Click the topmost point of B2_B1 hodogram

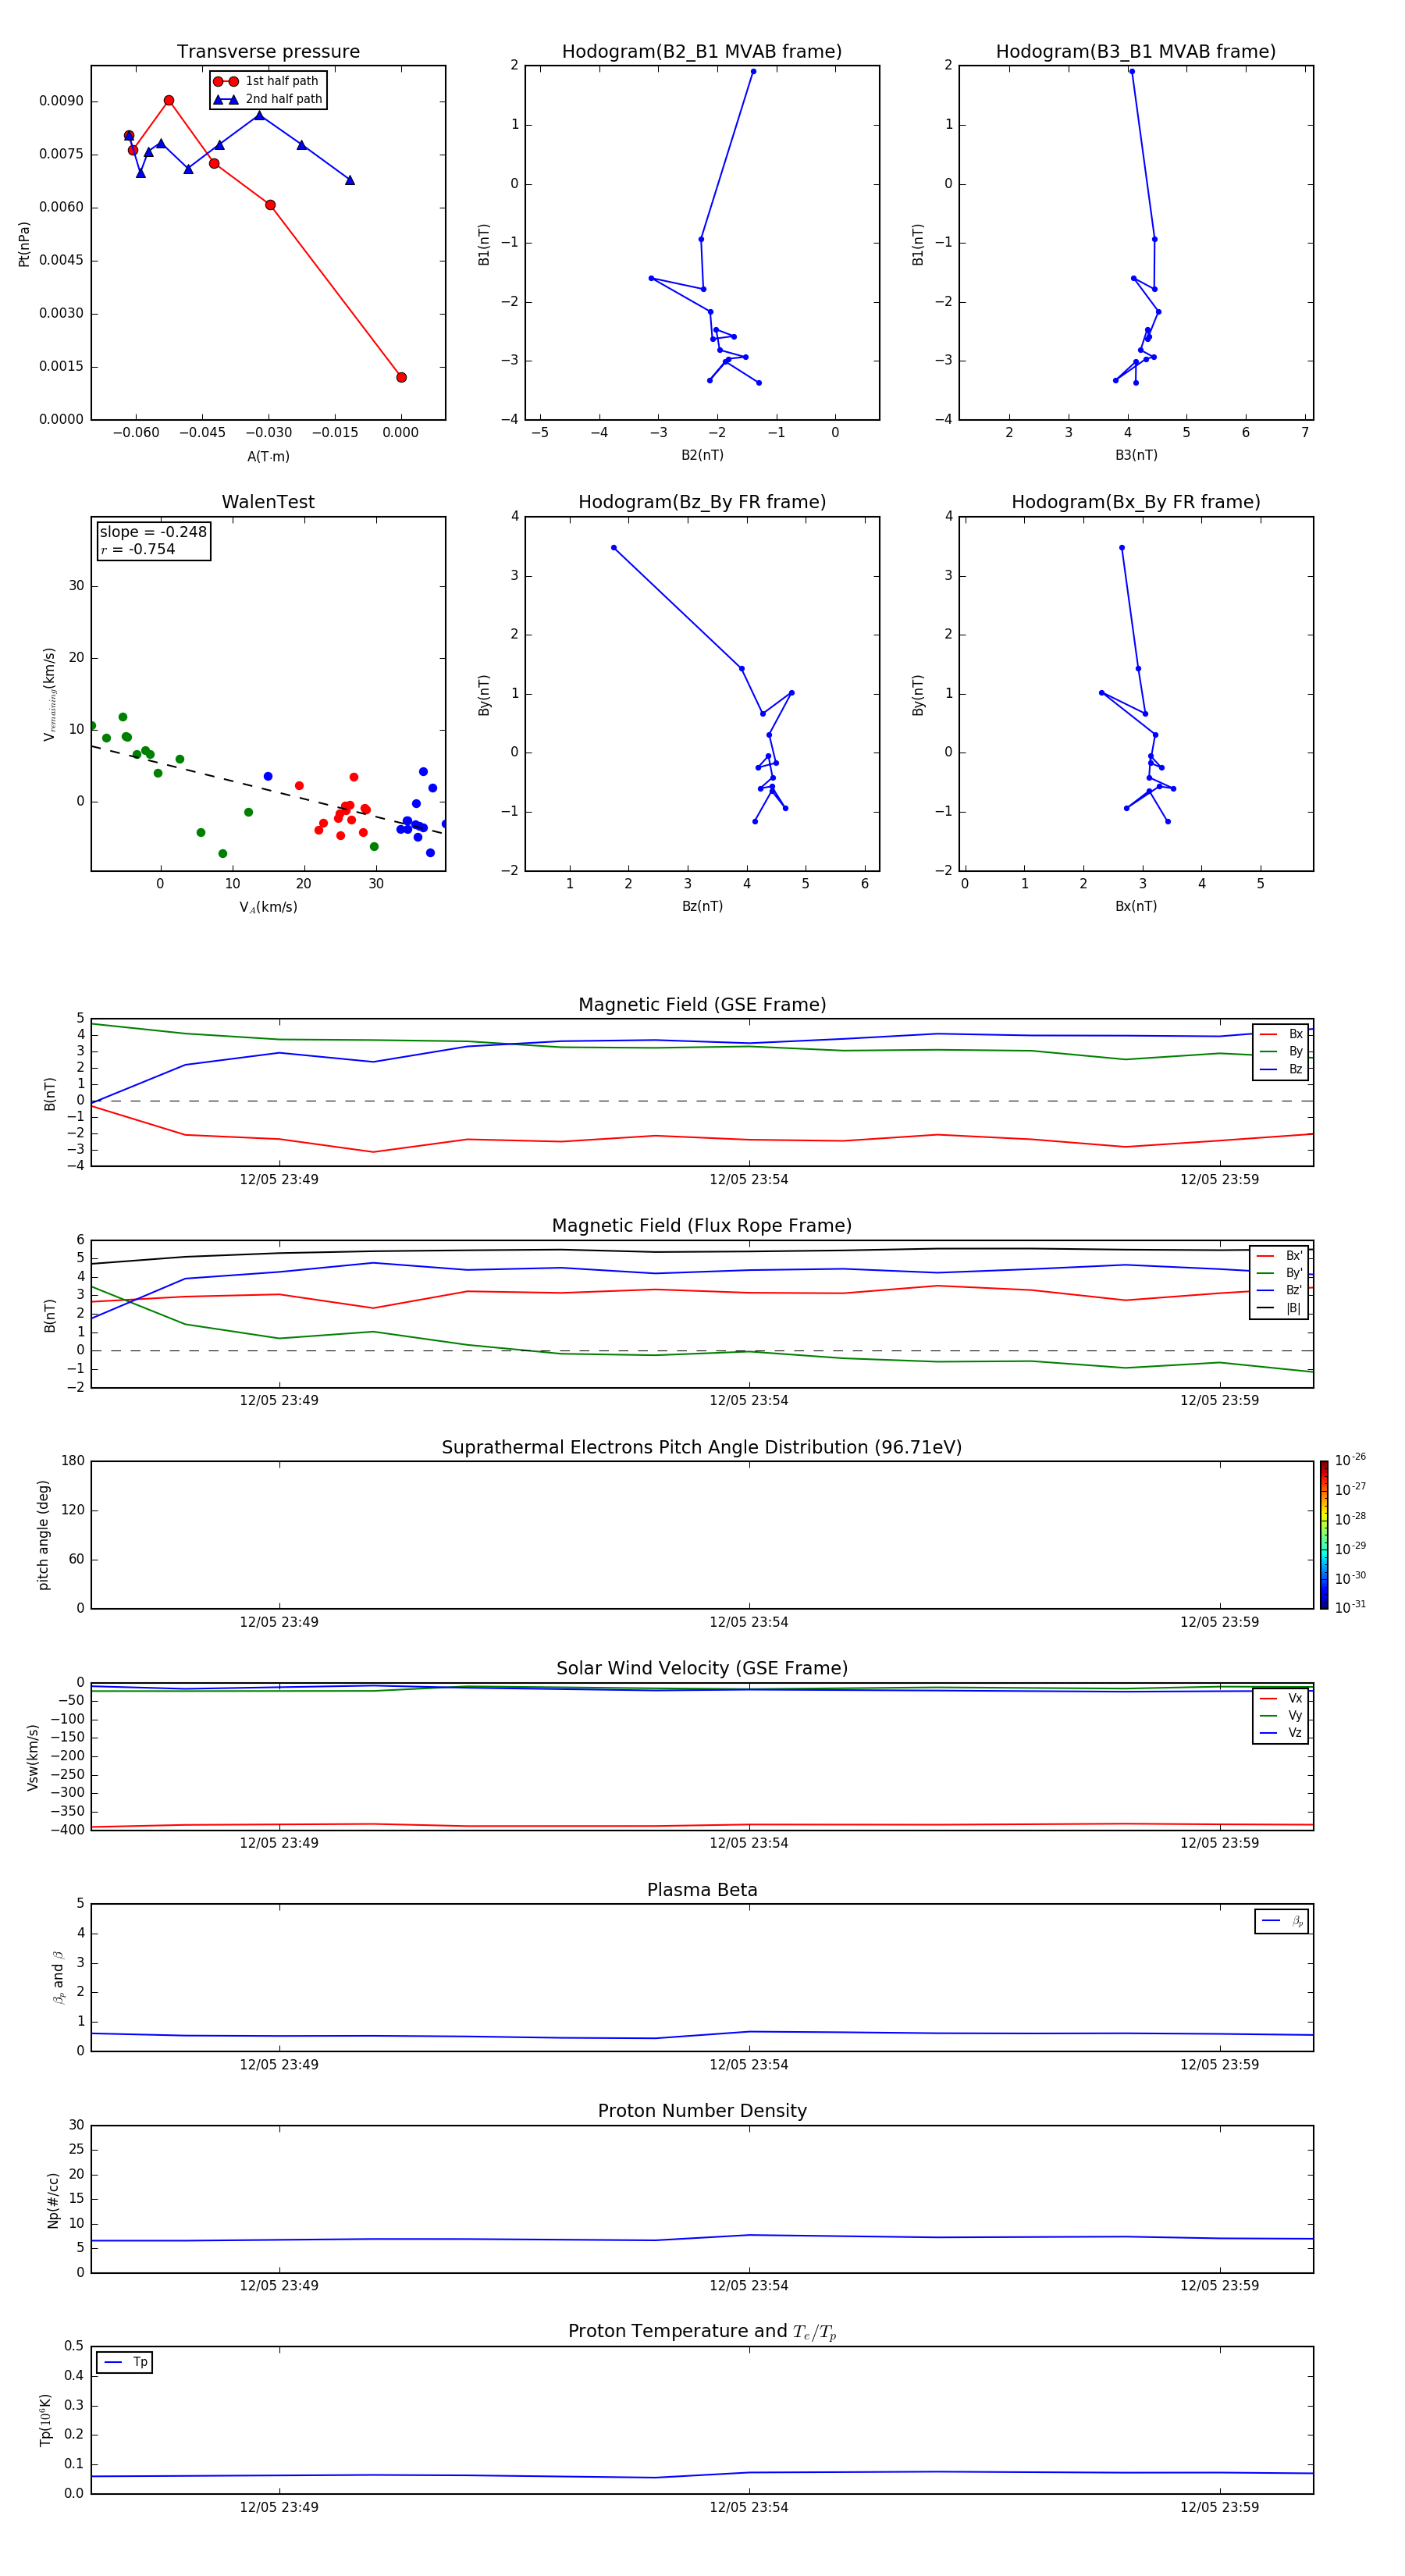[x=753, y=71]
